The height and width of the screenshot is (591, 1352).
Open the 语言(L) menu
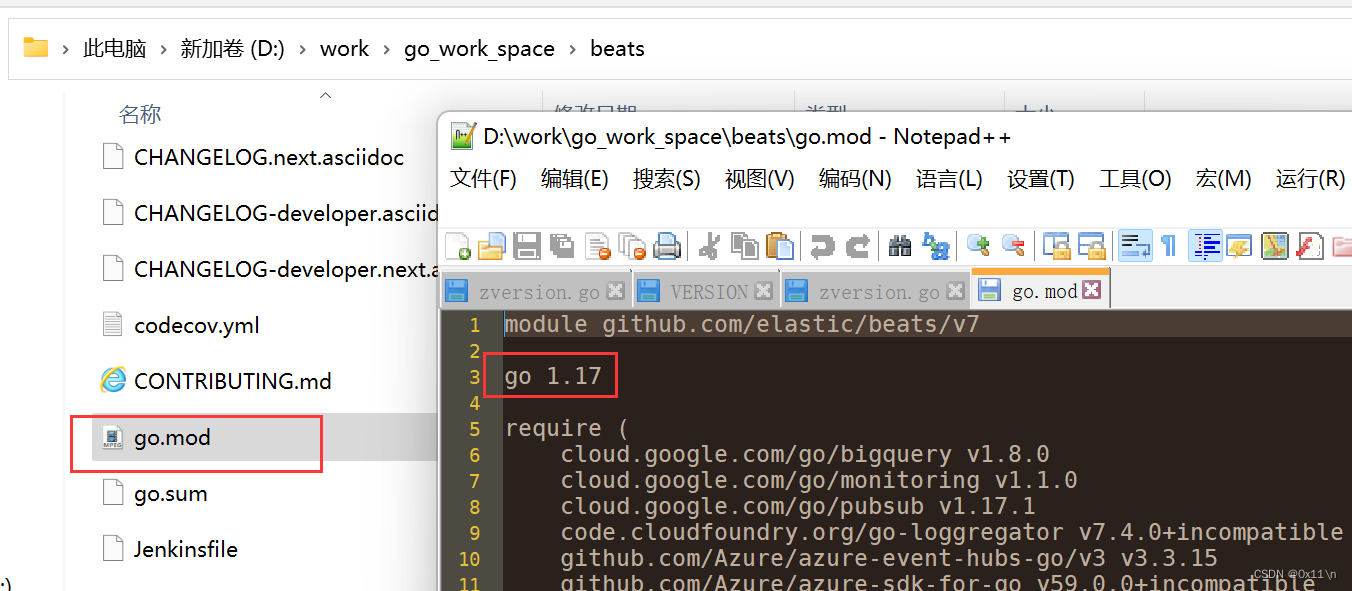[948, 178]
